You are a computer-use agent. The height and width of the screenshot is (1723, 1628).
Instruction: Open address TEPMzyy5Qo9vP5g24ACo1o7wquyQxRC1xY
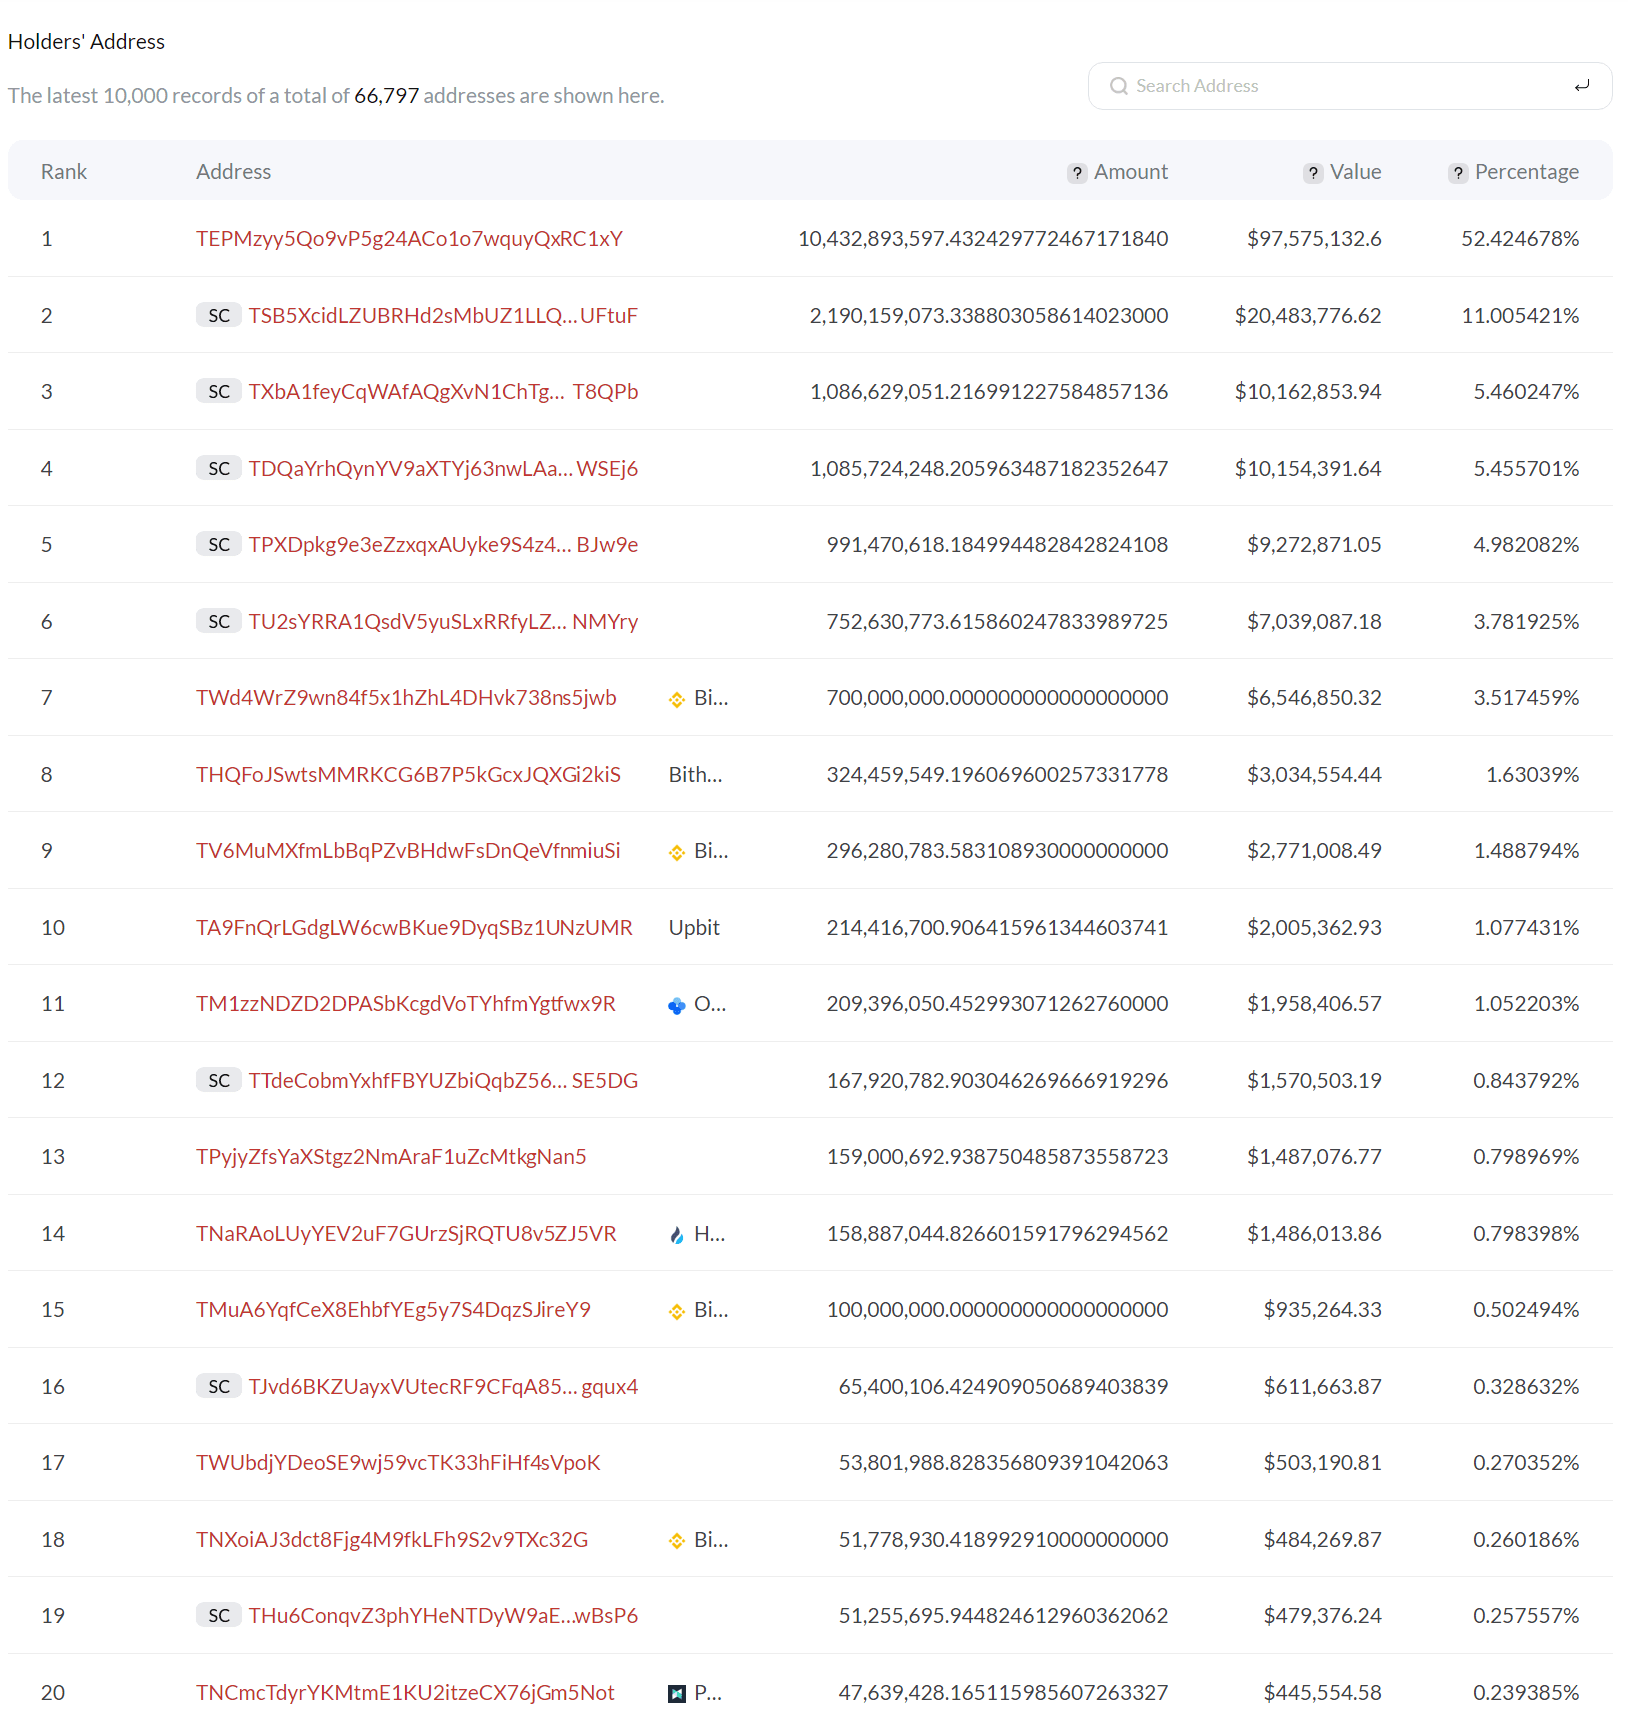tap(409, 239)
